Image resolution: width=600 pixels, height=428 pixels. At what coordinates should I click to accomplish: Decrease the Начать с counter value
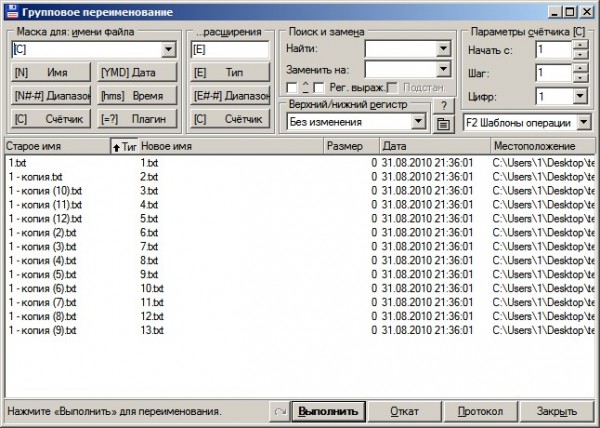[580, 54]
